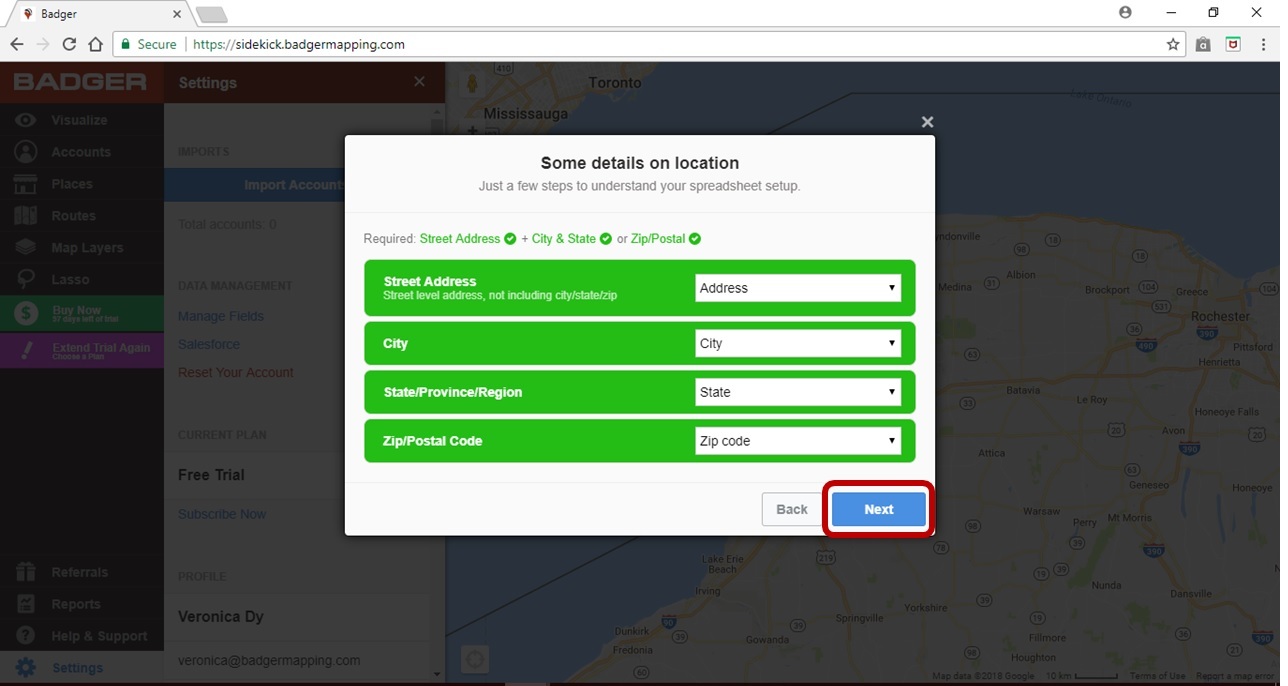Screen dimensions: 1288x686
Task: Click the Subscribe Now link
Action: pos(222,514)
